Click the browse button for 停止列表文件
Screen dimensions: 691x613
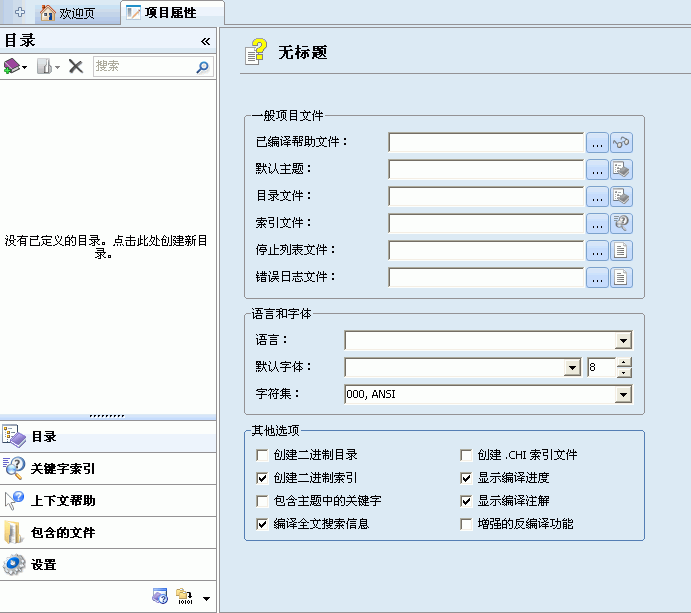(x=597, y=251)
